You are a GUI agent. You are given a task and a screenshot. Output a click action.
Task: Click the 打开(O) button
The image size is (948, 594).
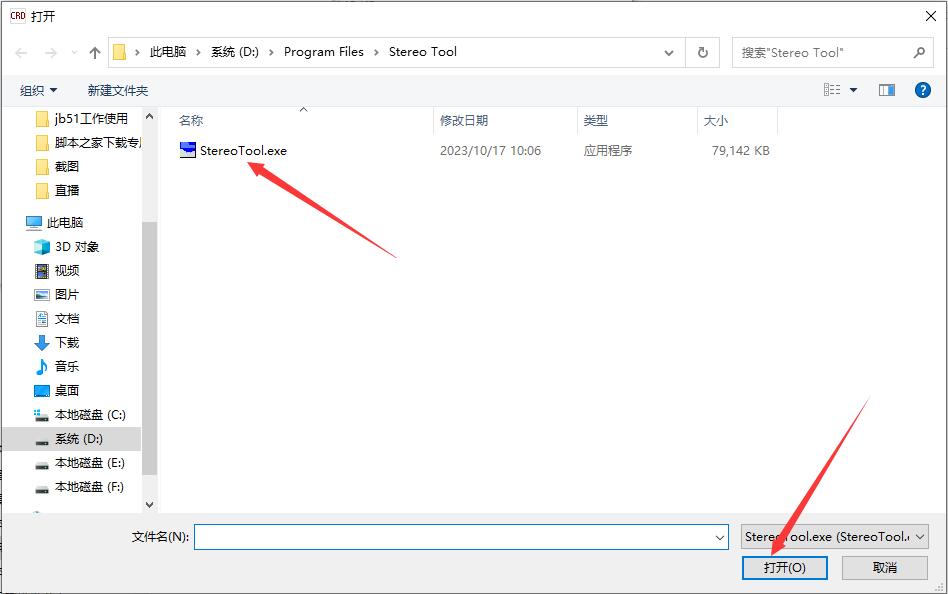(x=785, y=567)
